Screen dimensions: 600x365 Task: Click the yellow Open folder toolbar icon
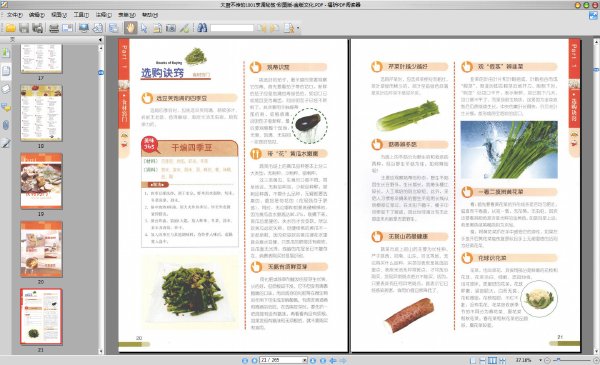[x=10, y=28]
